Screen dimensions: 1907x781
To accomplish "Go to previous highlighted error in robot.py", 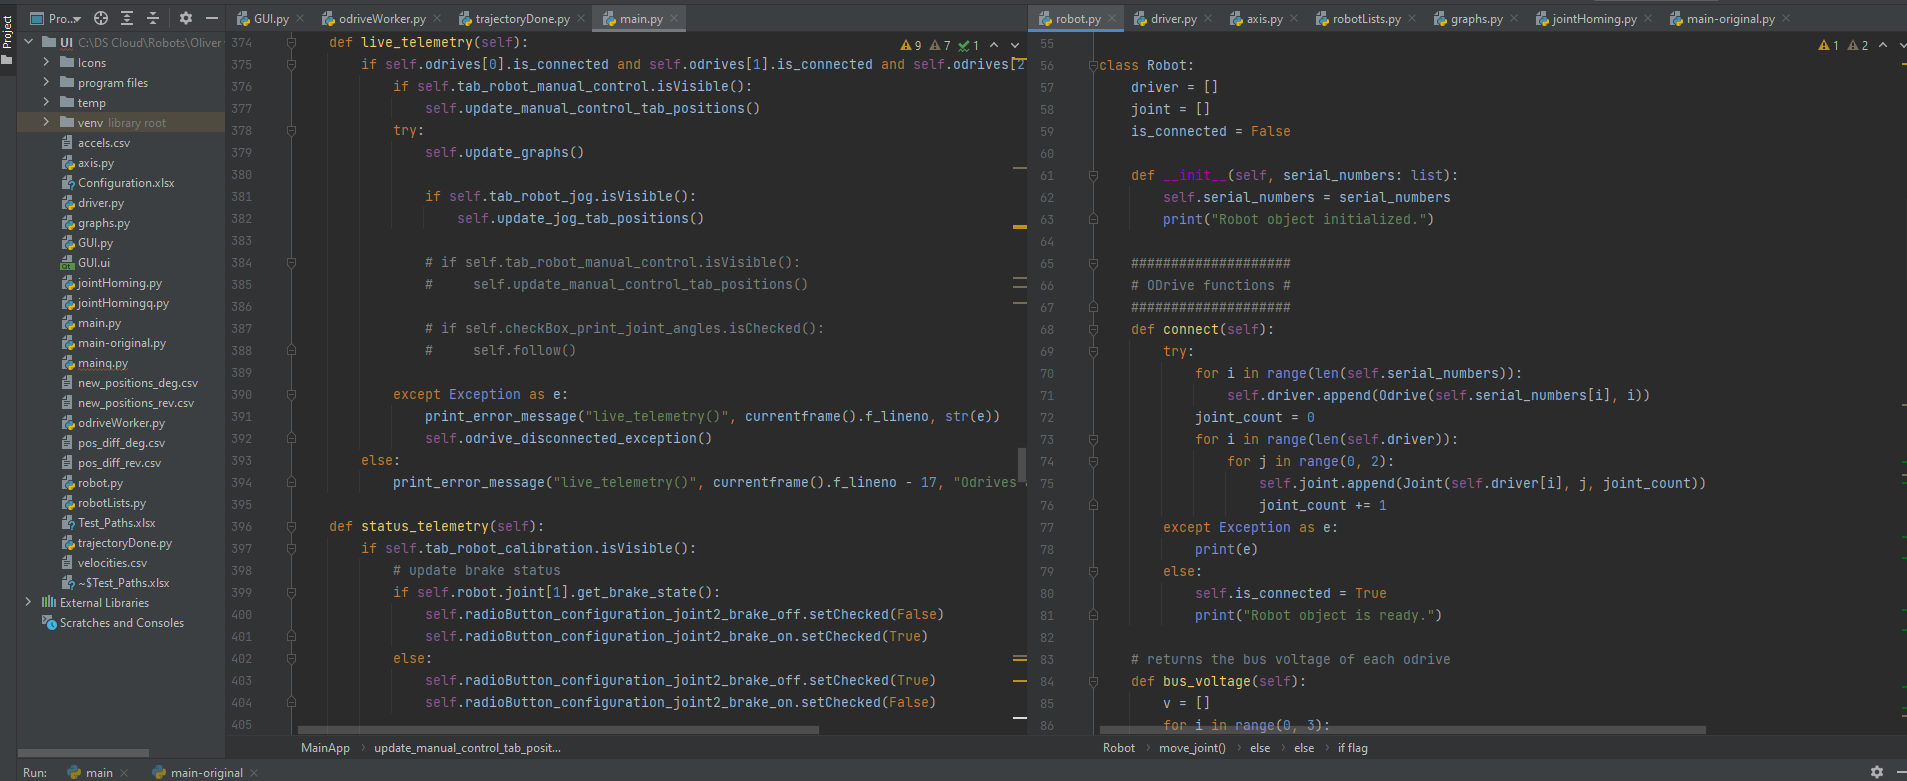I will pyautogui.click(x=1883, y=45).
